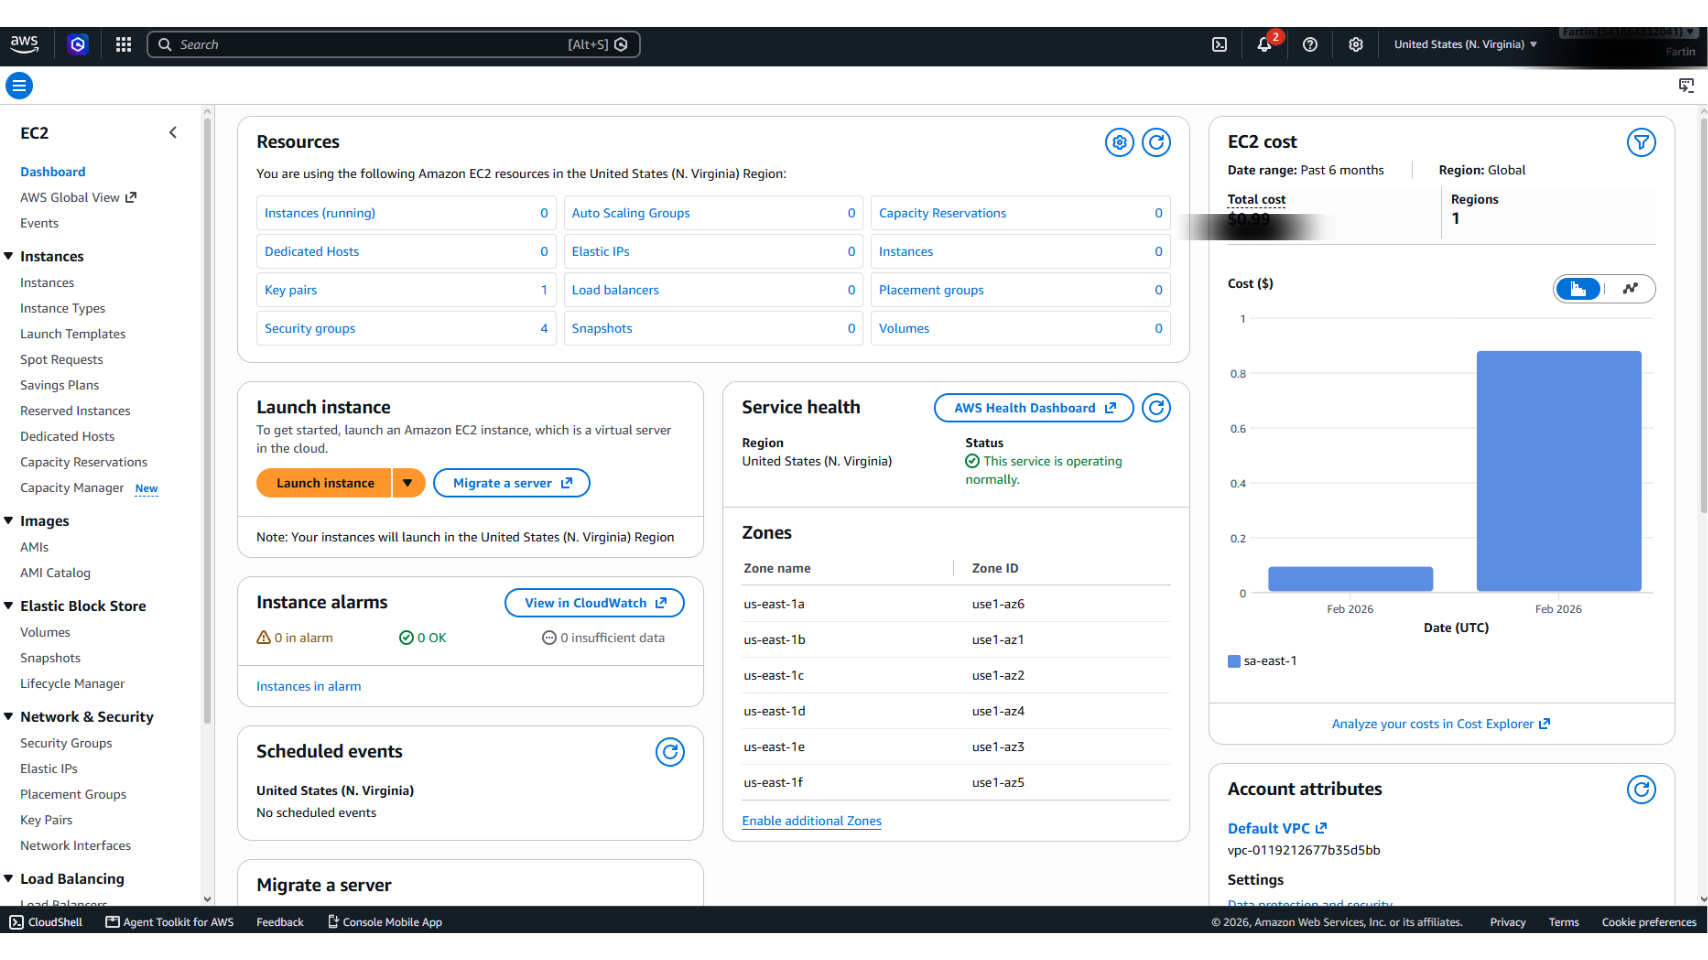Collapse the Network & Security section
Image resolution: width=1708 pixels, height=960 pixels.
tap(9, 717)
